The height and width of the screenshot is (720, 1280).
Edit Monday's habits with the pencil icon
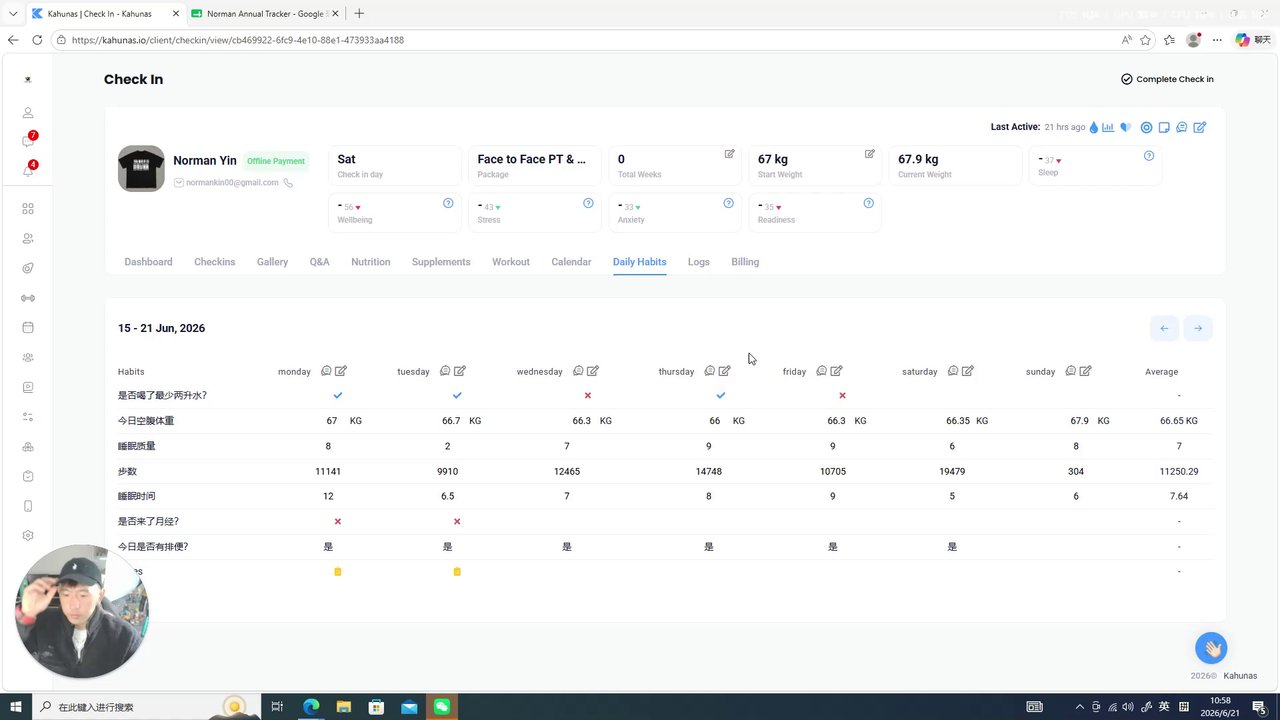coord(341,371)
